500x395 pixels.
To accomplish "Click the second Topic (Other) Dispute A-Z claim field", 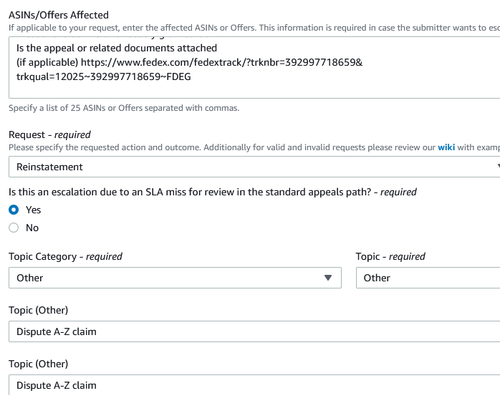I will tap(254, 385).
